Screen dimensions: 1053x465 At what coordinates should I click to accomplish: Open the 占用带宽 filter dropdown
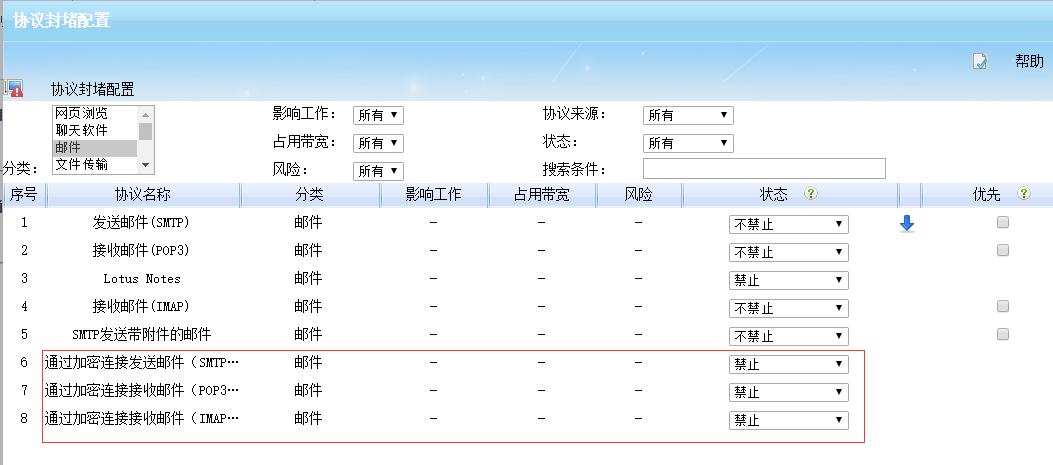click(x=379, y=143)
